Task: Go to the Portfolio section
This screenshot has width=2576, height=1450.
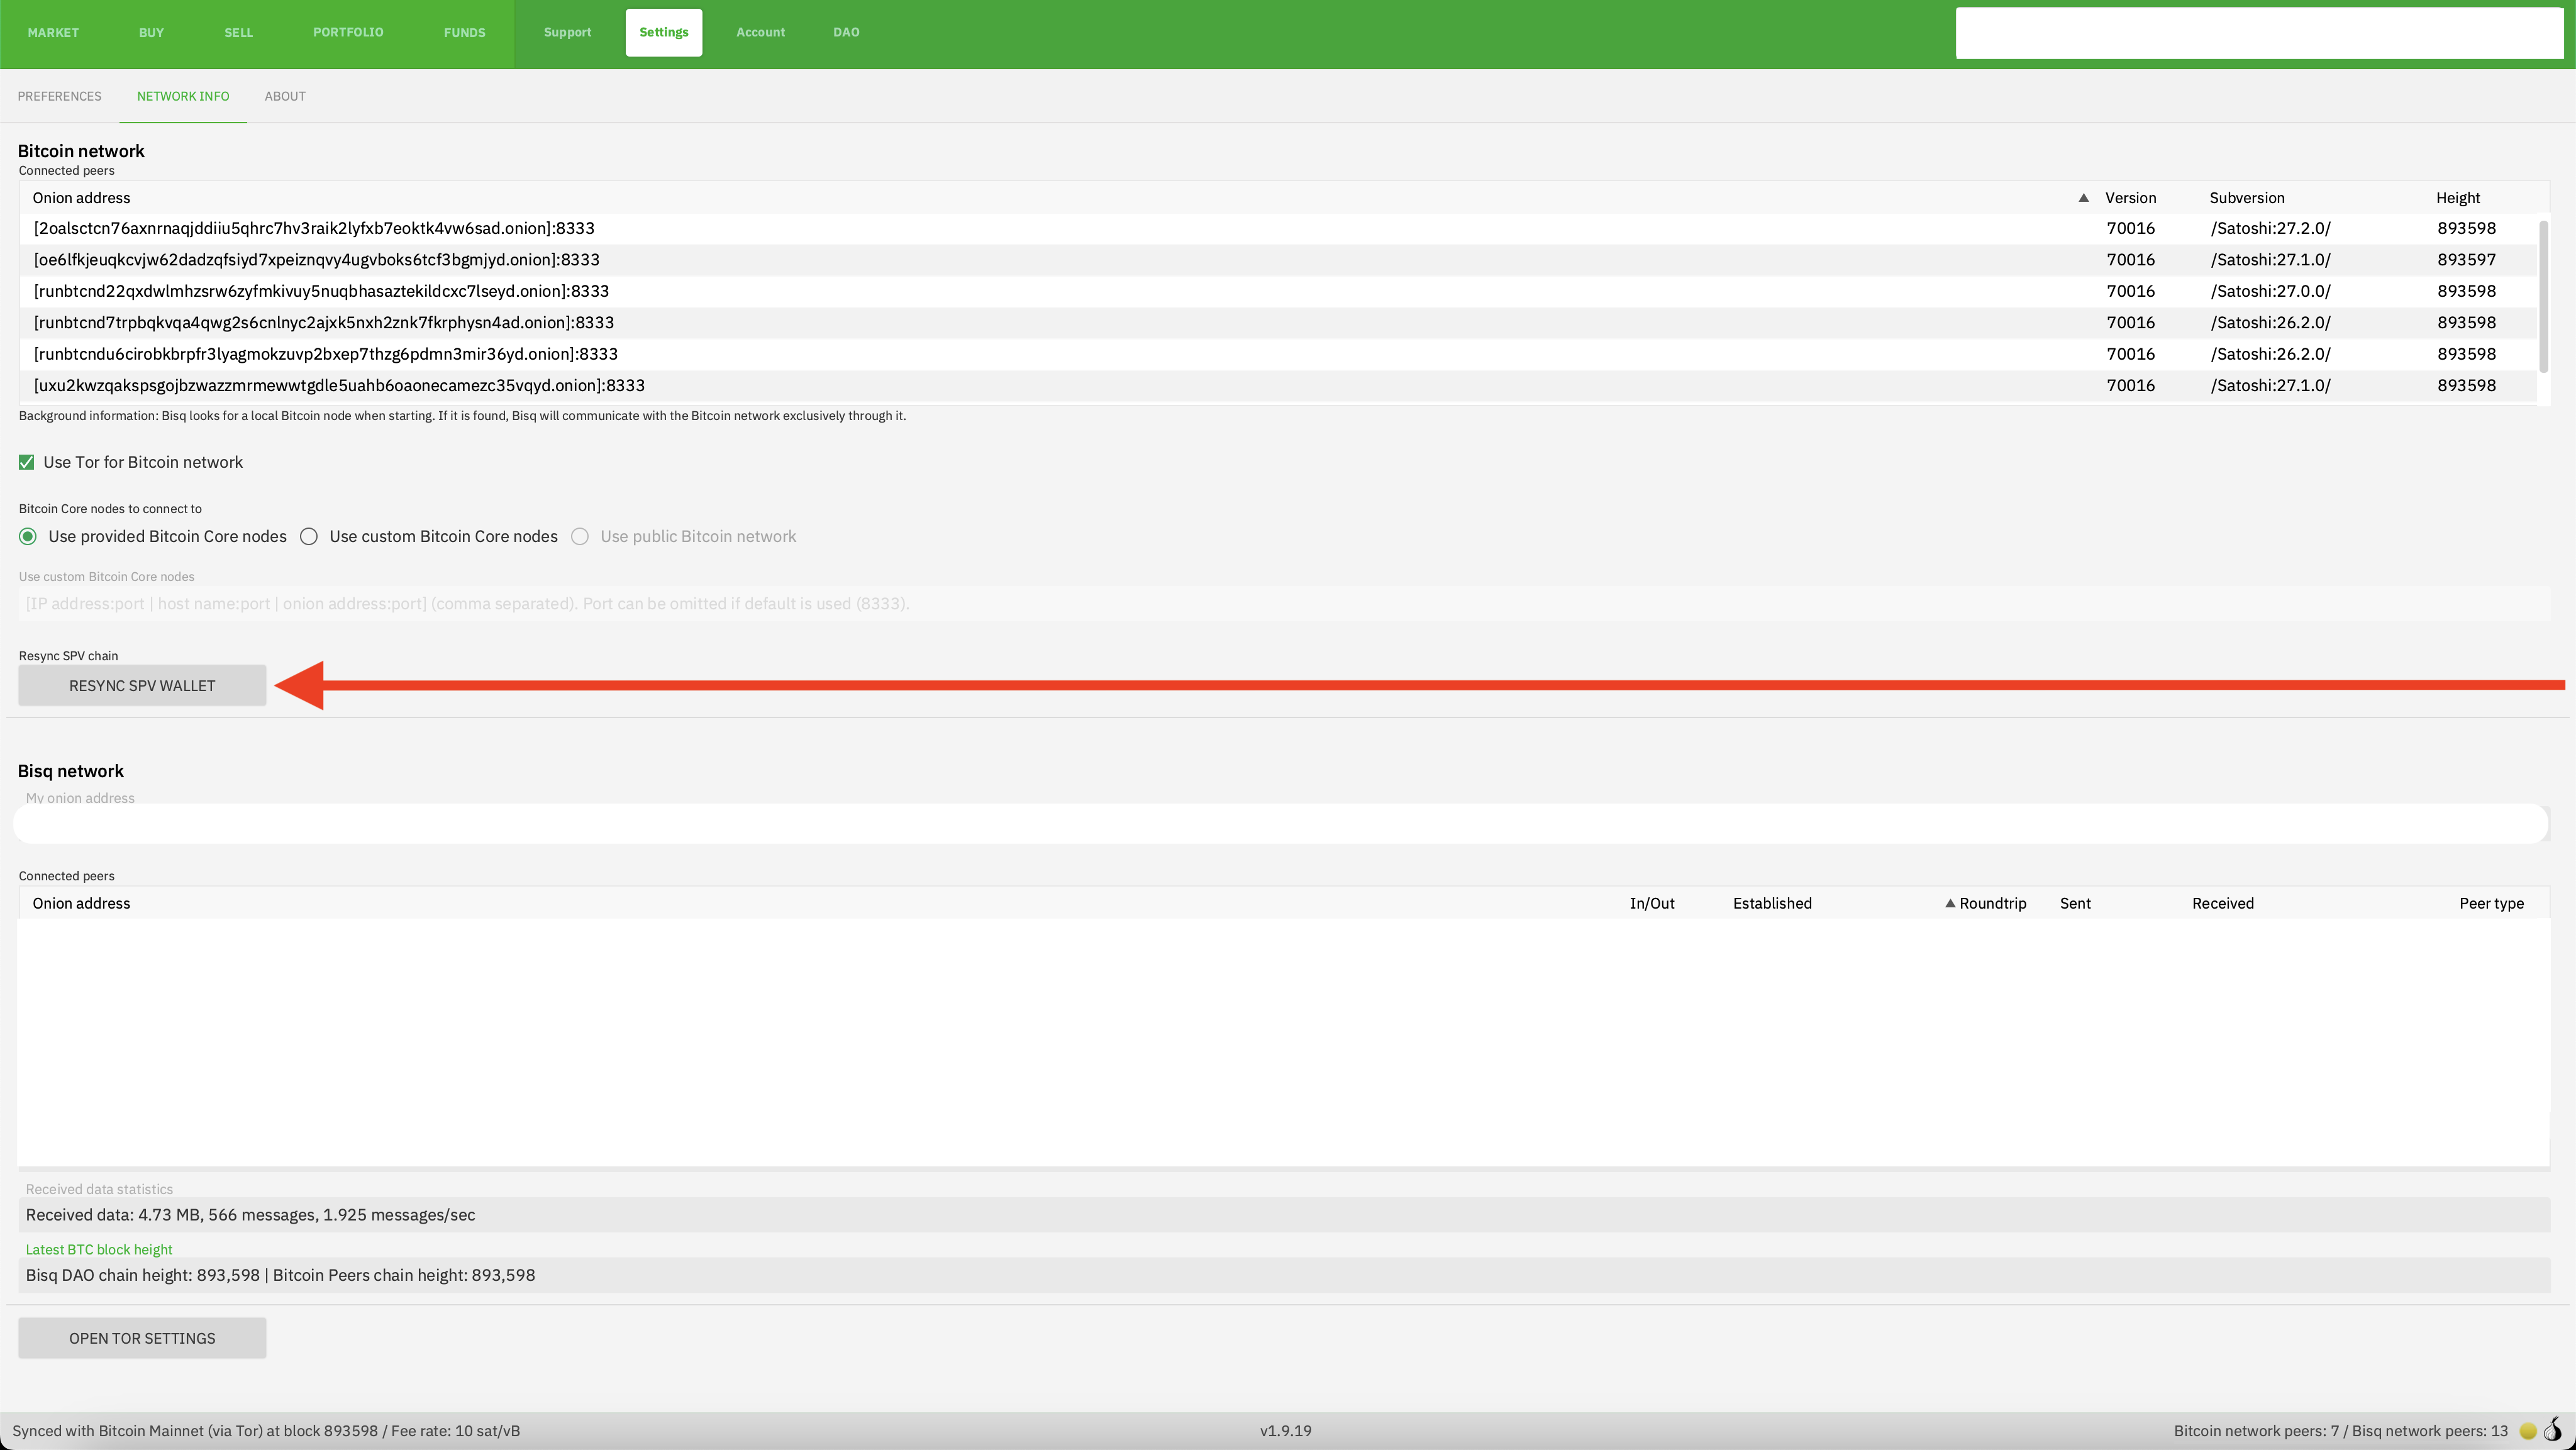Action: click(348, 32)
